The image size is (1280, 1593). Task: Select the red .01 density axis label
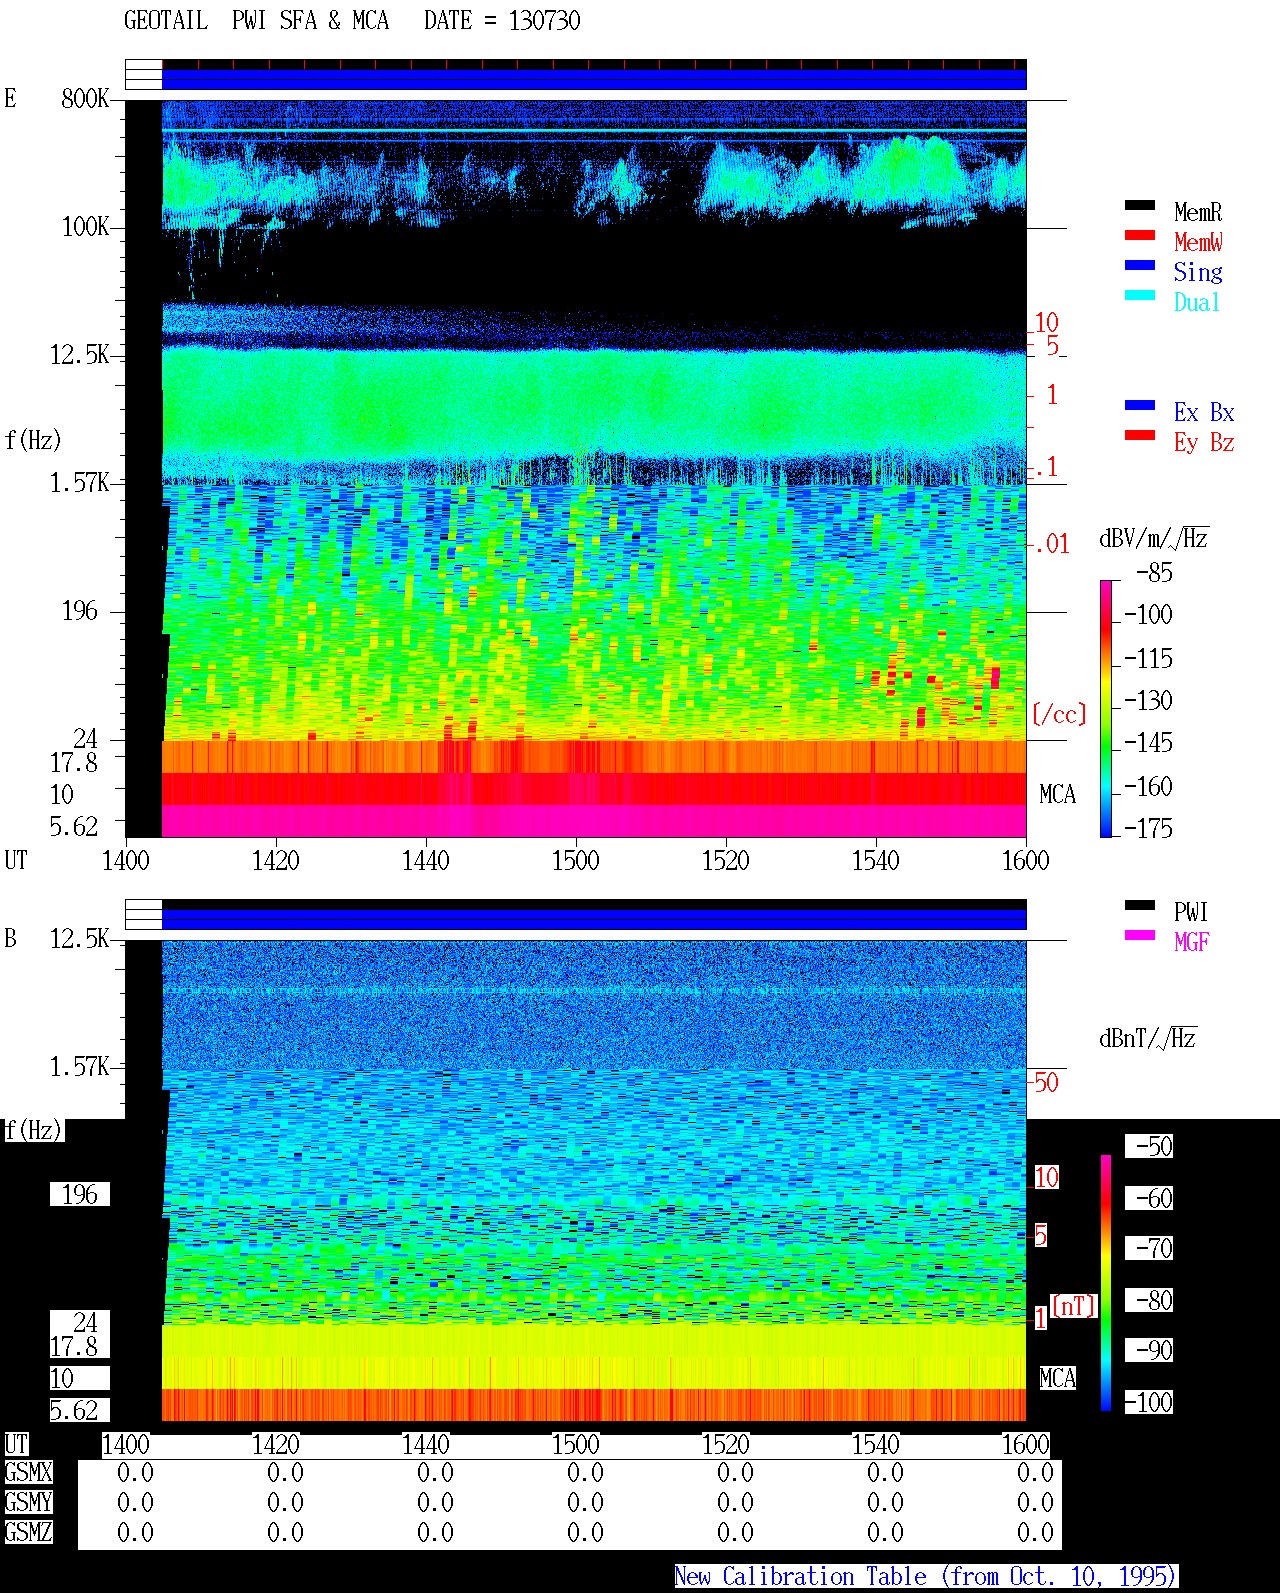point(1051,545)
